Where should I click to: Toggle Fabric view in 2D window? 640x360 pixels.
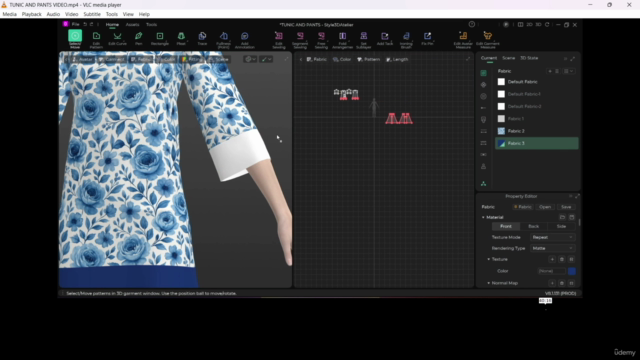[x=317, y=59]
